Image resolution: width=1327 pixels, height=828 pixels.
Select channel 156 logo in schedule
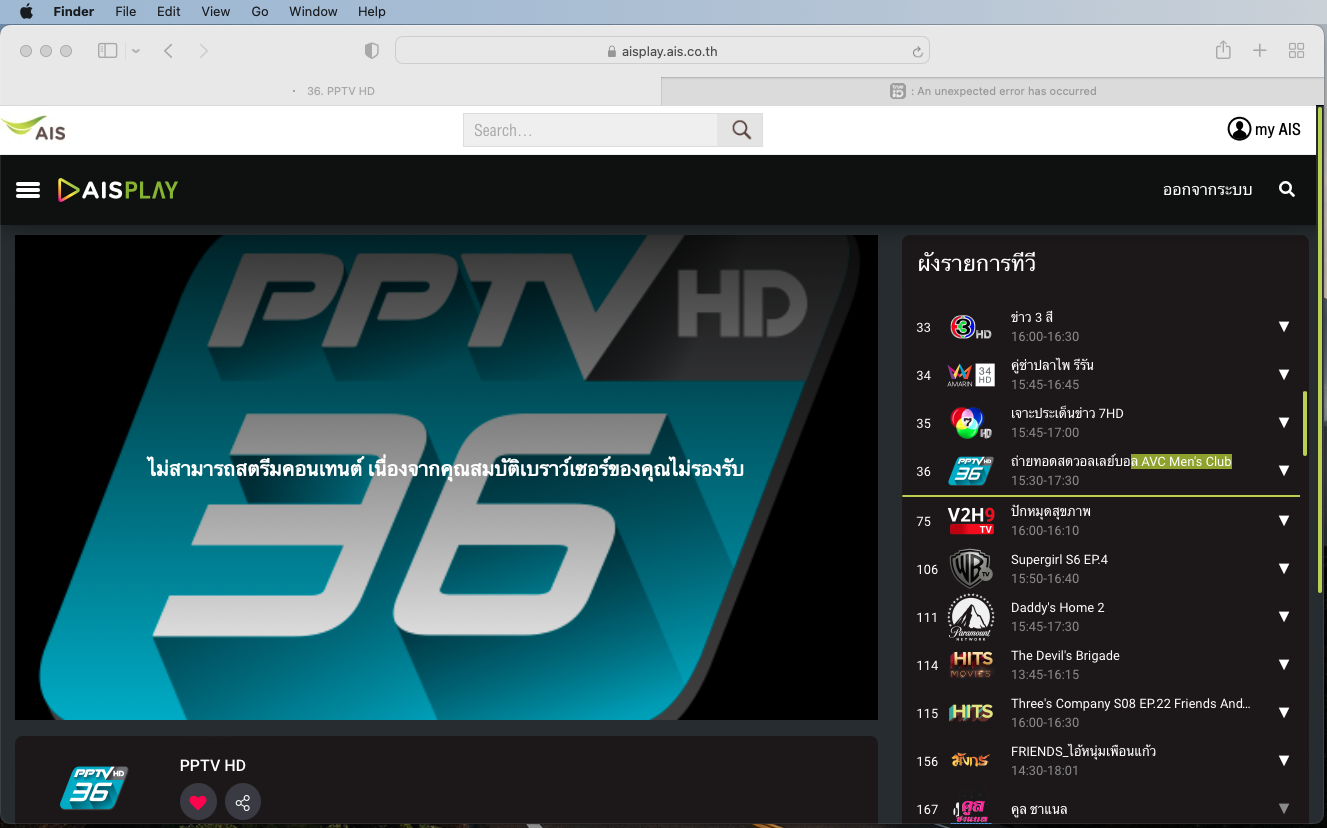click(x=970, y=761)
